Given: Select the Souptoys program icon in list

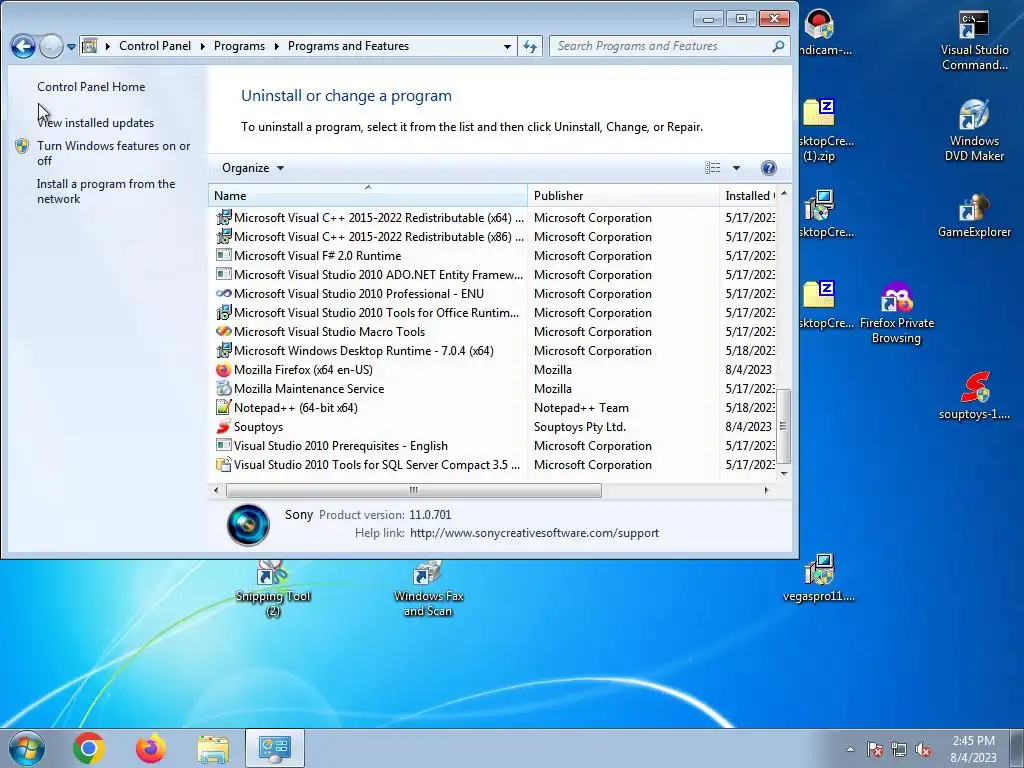Looking at the screenshot, I should (223, 426).
